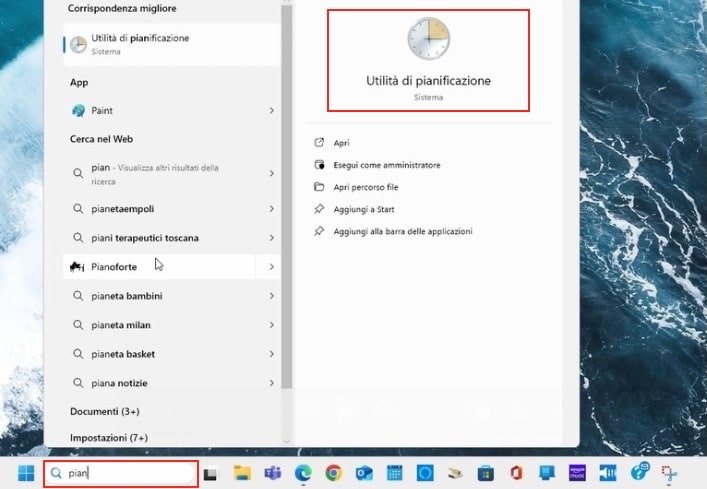The width and height of the screenshot is (707, 489).
Task: Expand 'piani terapeutici toscana' chevron
Action: [271, 238]
